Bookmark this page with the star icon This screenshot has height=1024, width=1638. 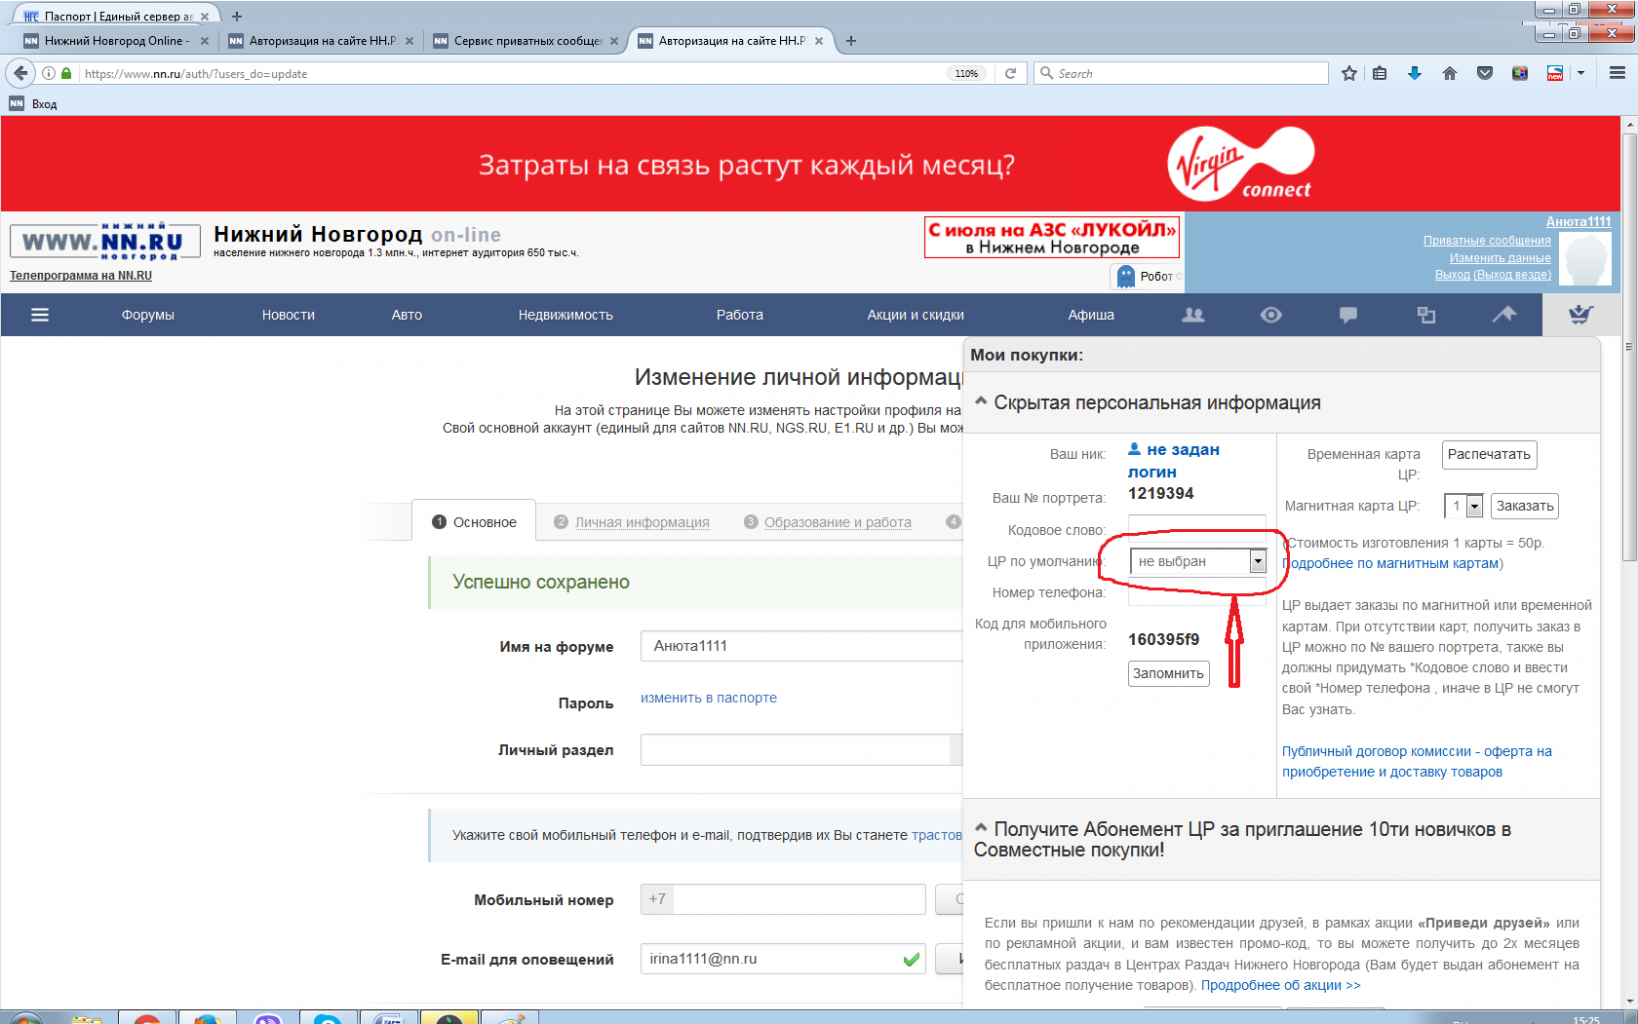coord(1349,73)
